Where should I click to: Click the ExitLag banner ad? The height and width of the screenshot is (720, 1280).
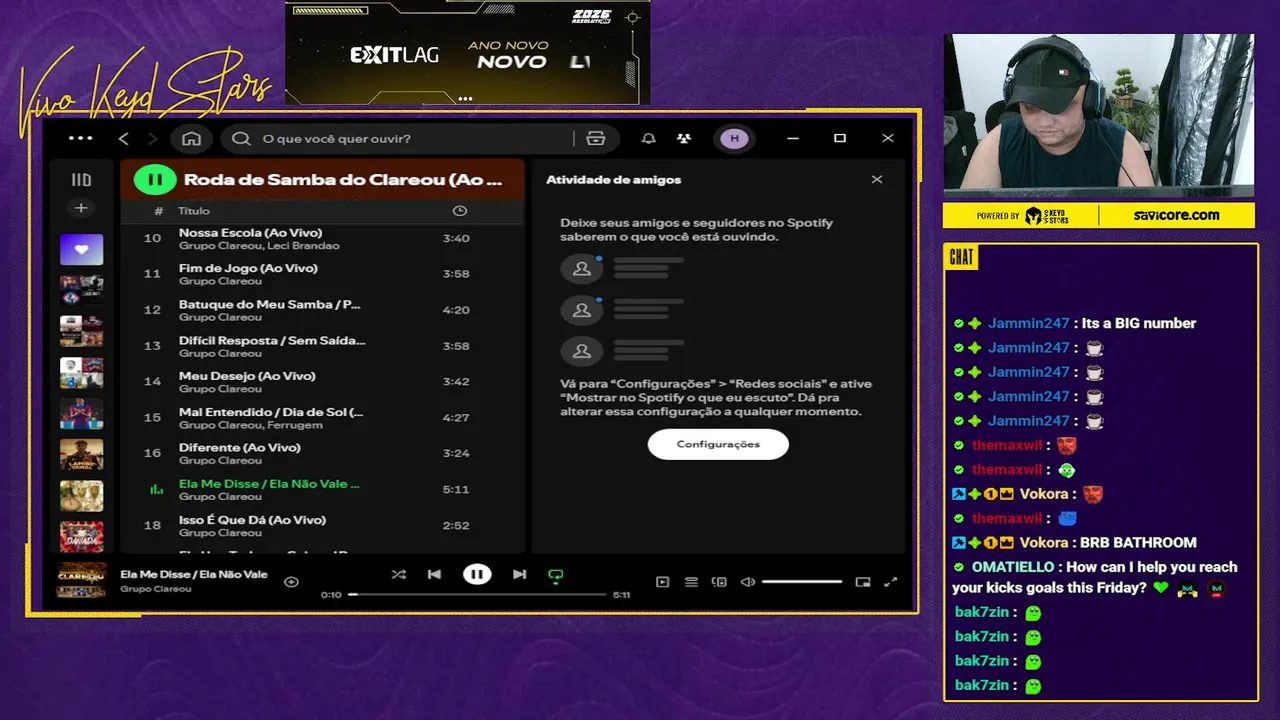point(468,52)
